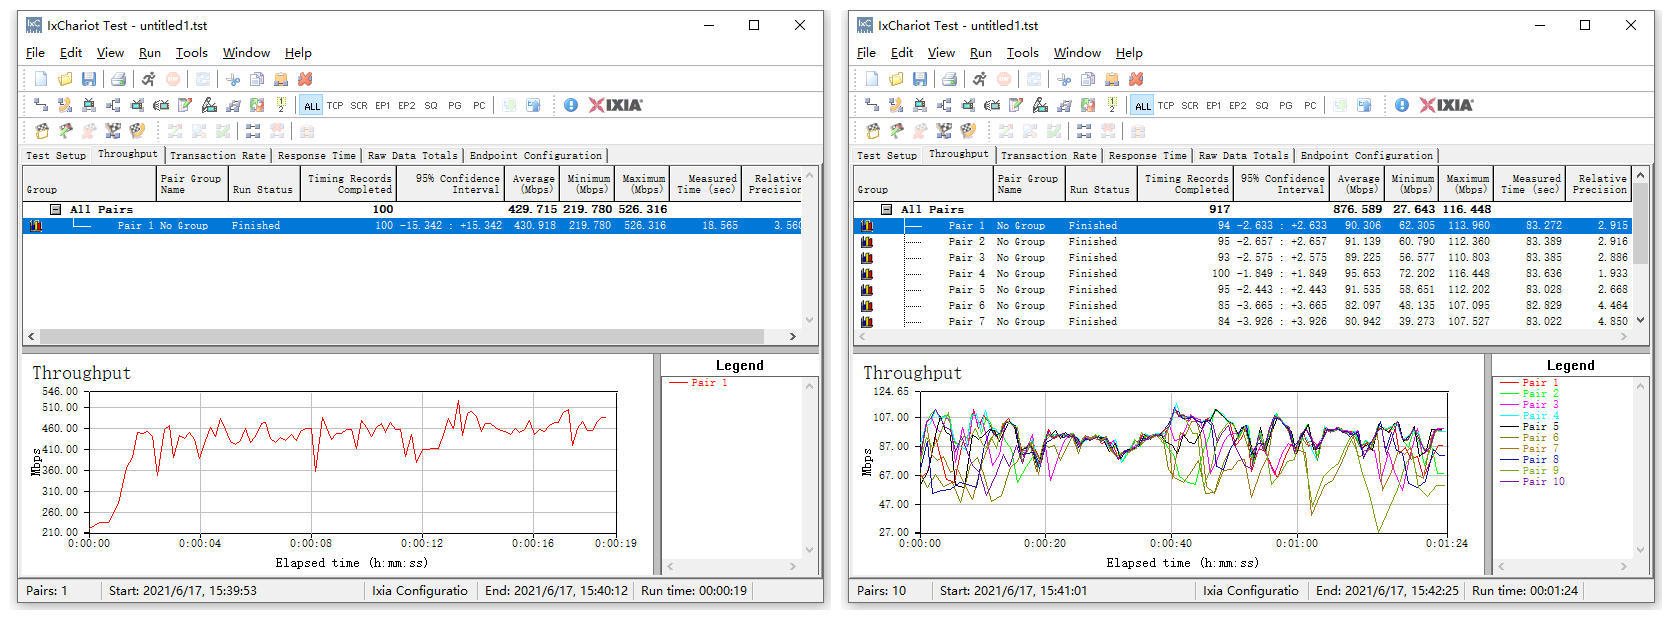Screen dimensions: 1672x620
Task: Toggle TCP filter in left window
Action: (x=335, y=105)
